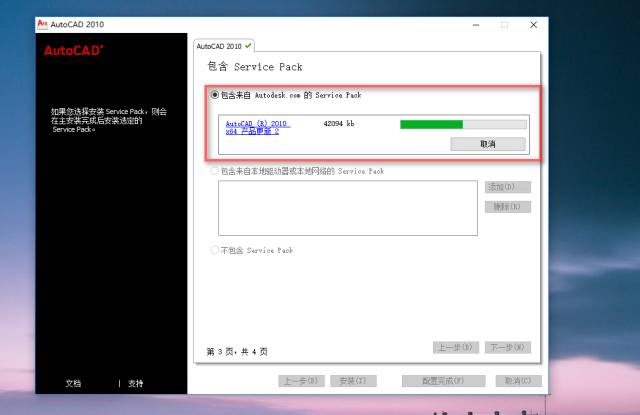640x415 pixels.
Task: Click inside the empty local Service Pack list box
Action: click(348, 208)
